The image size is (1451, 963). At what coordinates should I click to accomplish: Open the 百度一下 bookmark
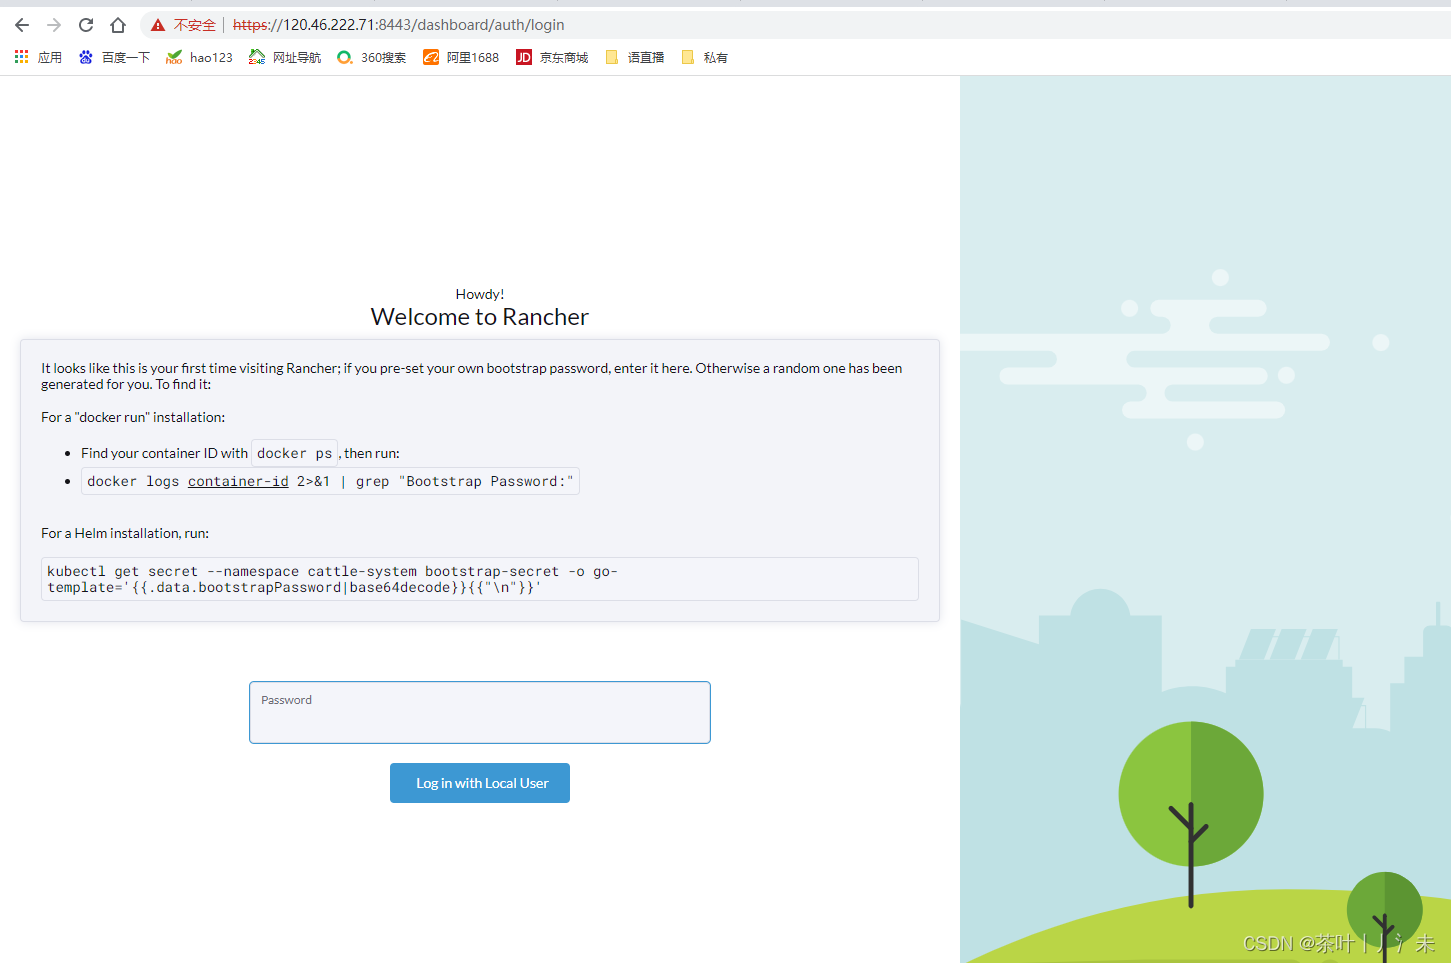[114, 57]
